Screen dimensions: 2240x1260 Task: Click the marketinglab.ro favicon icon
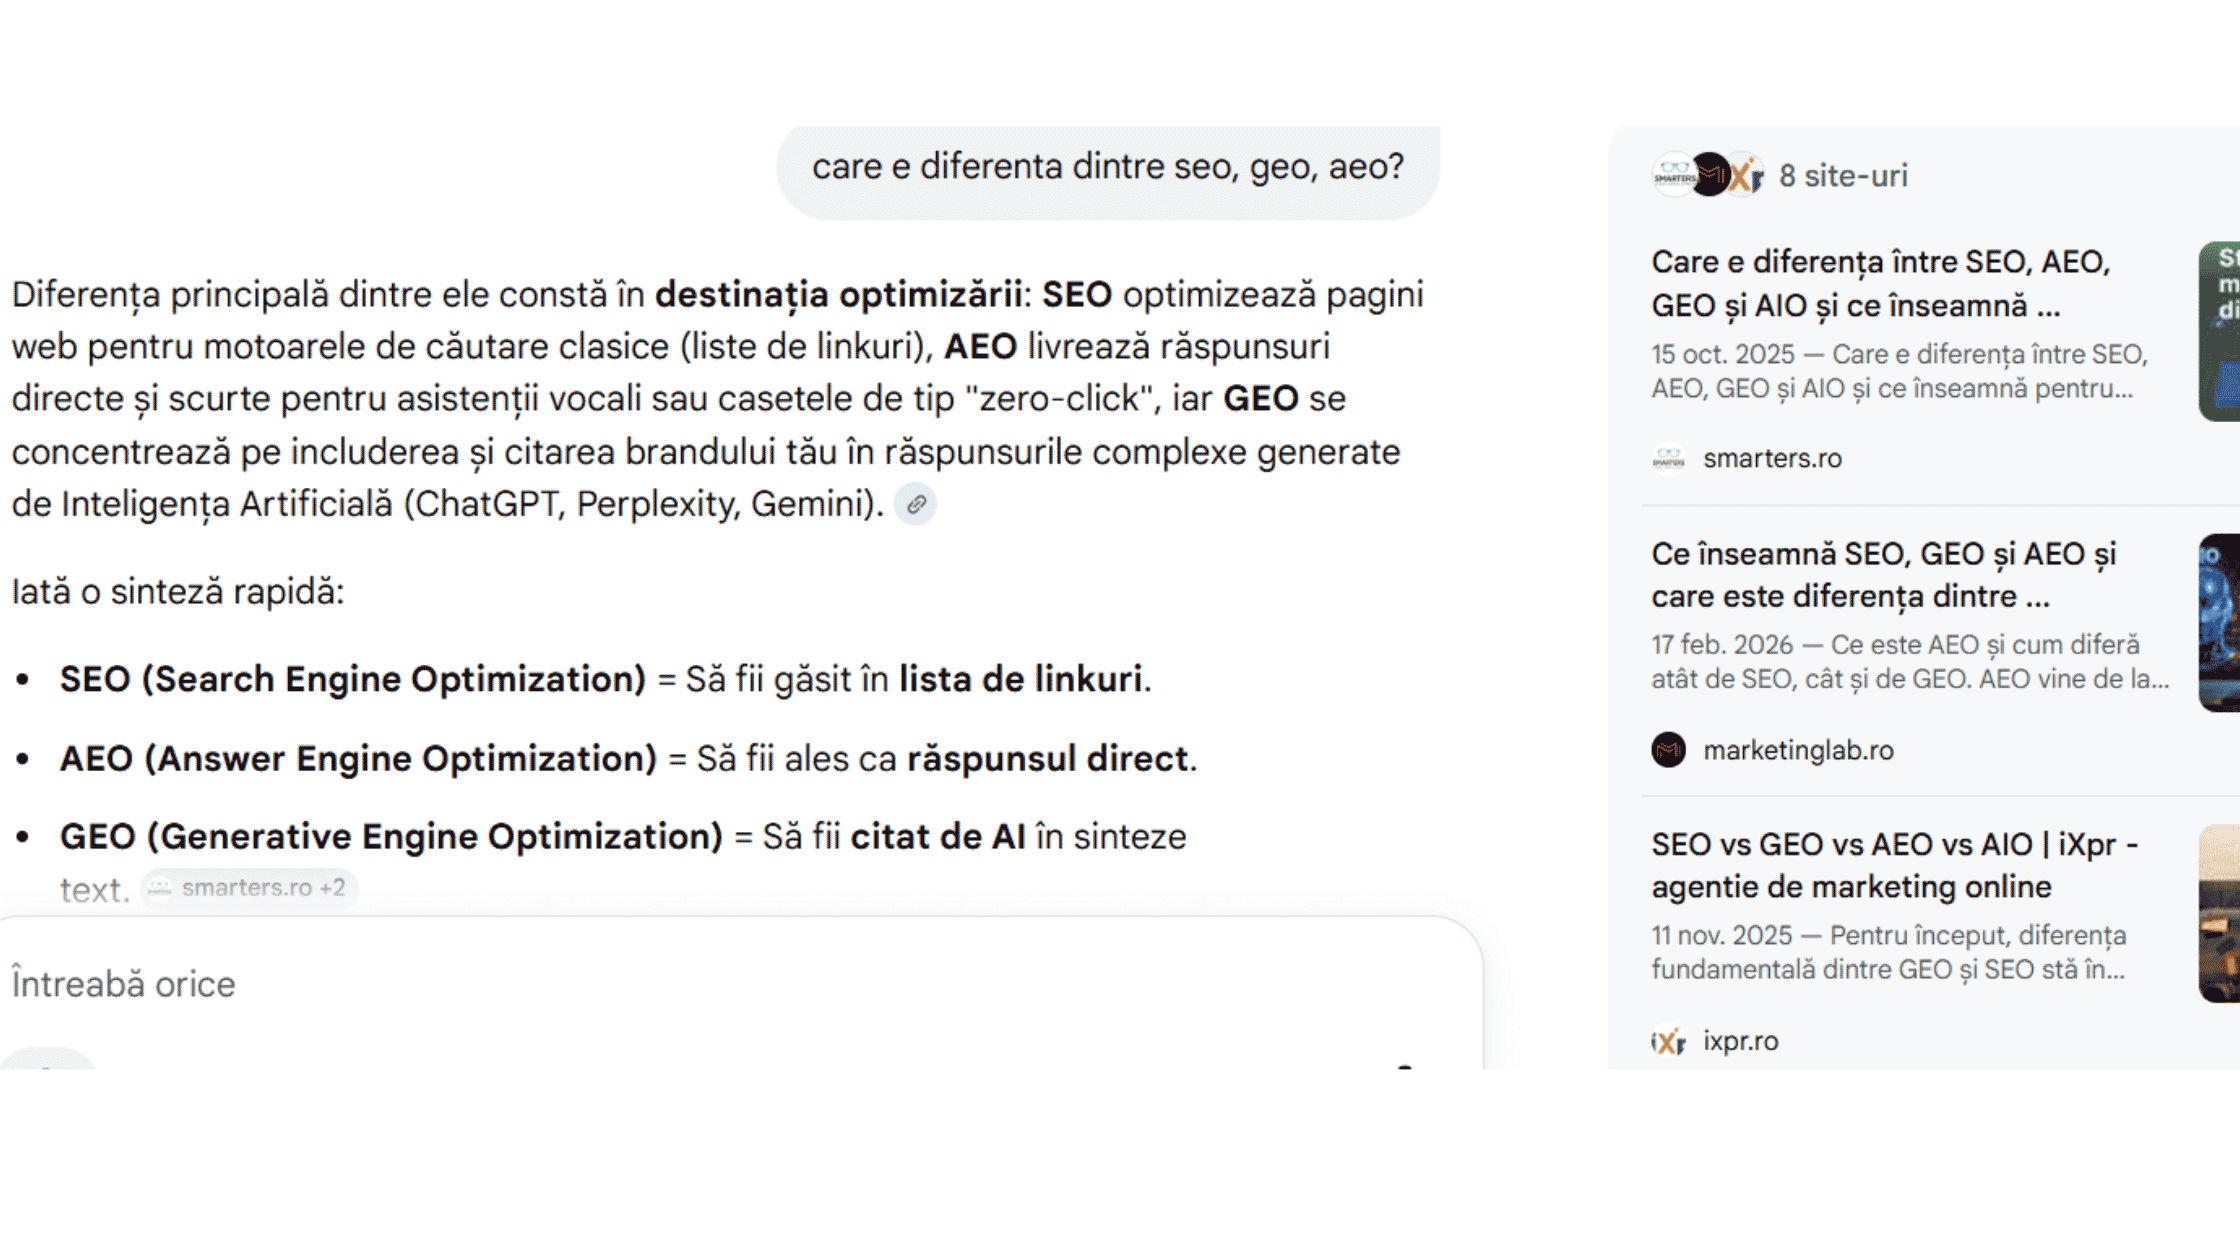tap(1668, 750)
